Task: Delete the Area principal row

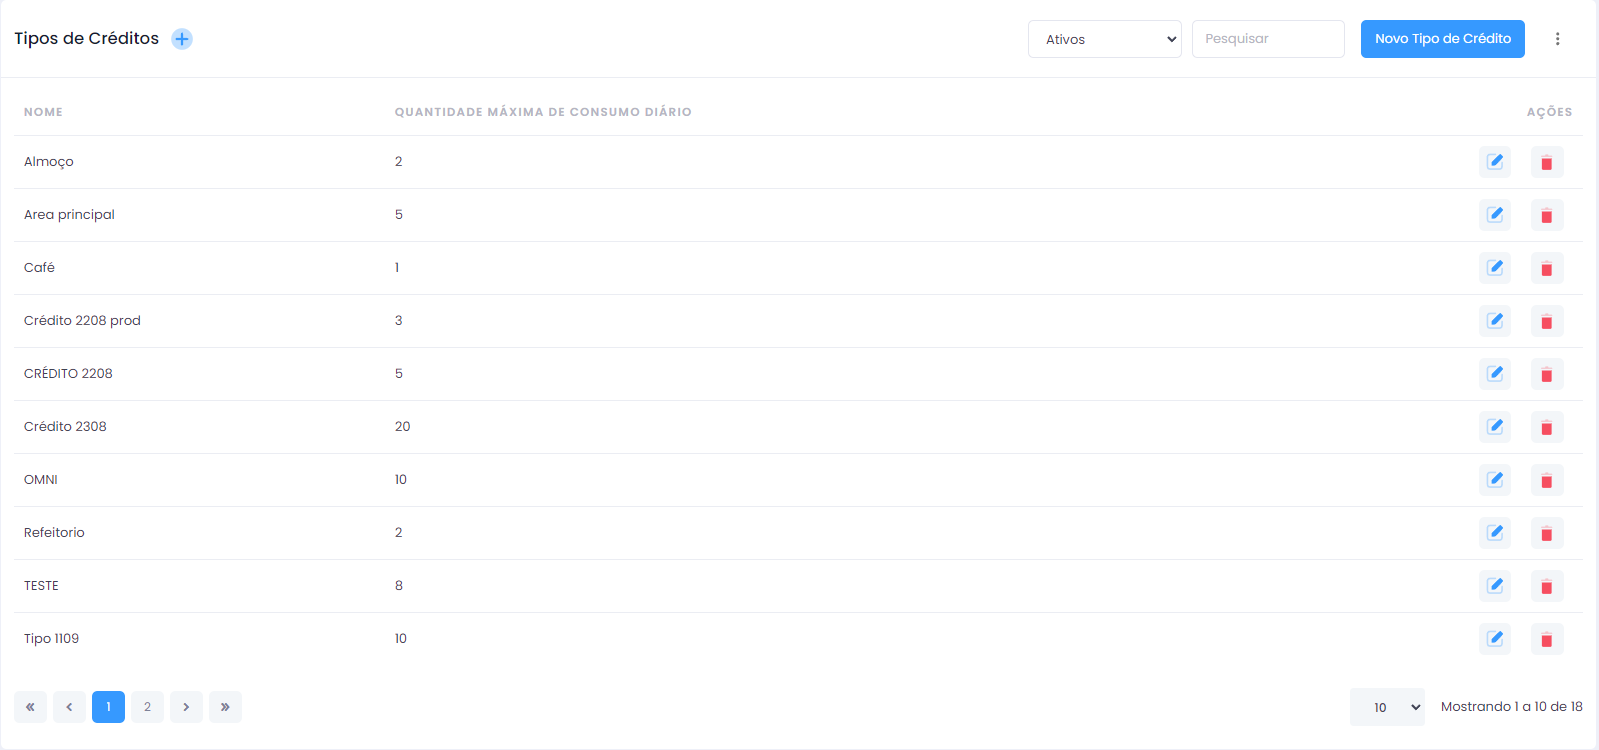Action: pyautogui.click(x=1547, y=215)
